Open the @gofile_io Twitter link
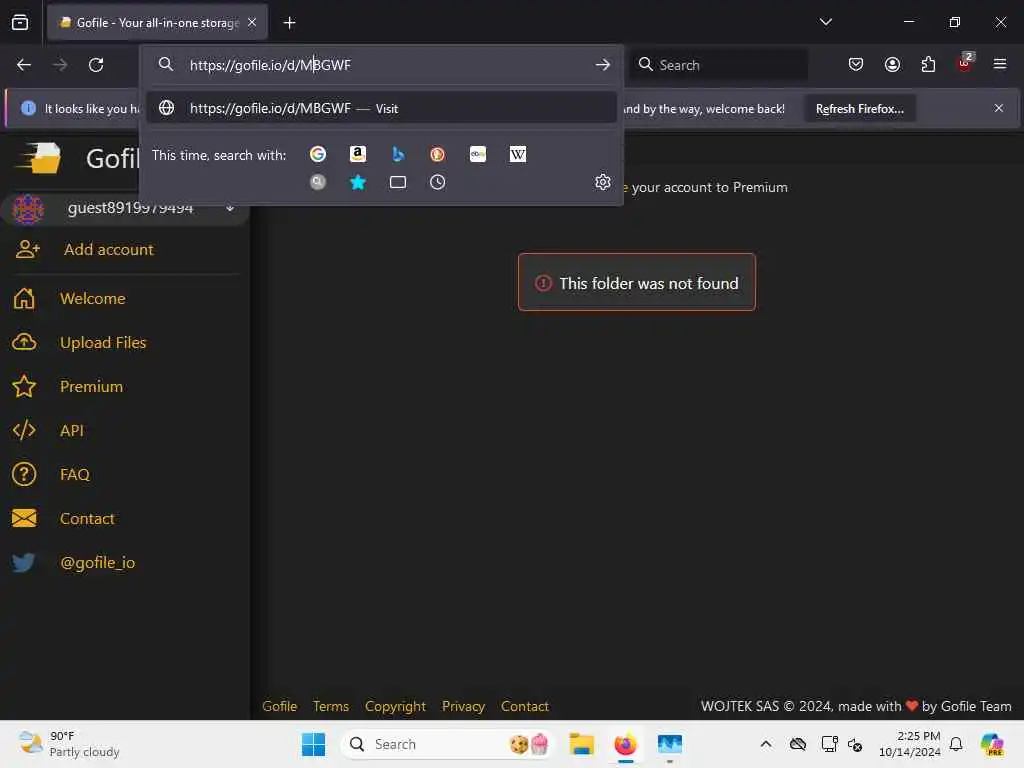 pyautogui.click(x=98, y=562)
